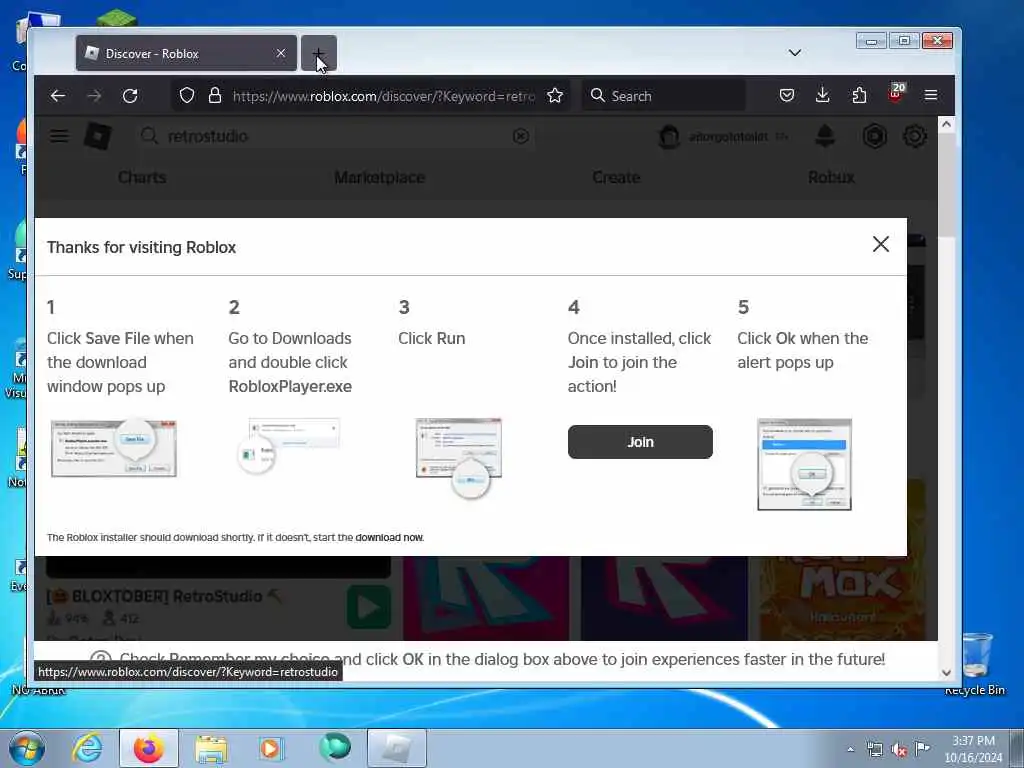Open the Extensions puzzle icon

pos(859,96)
